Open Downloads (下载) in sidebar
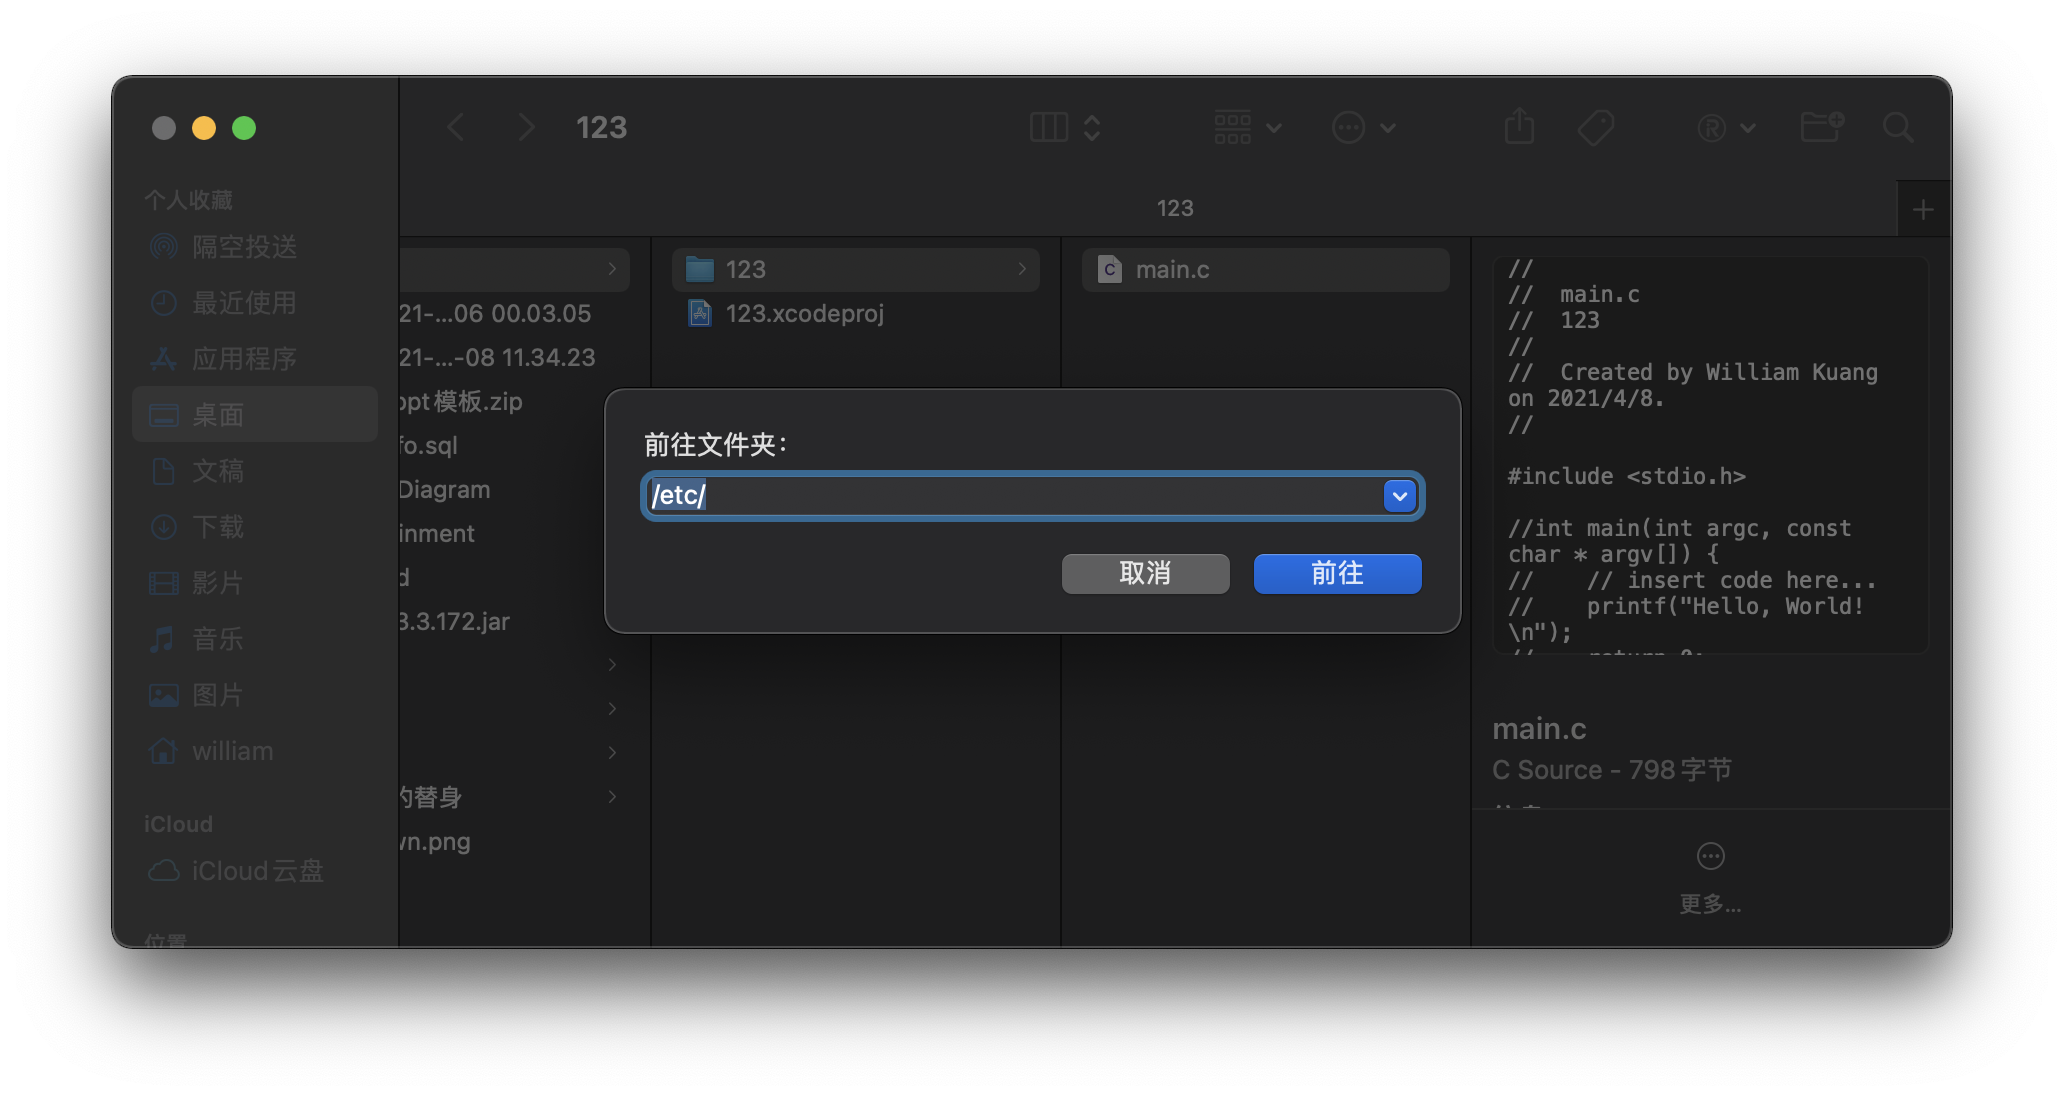The image size is (2064, 1096). point(255,527)
